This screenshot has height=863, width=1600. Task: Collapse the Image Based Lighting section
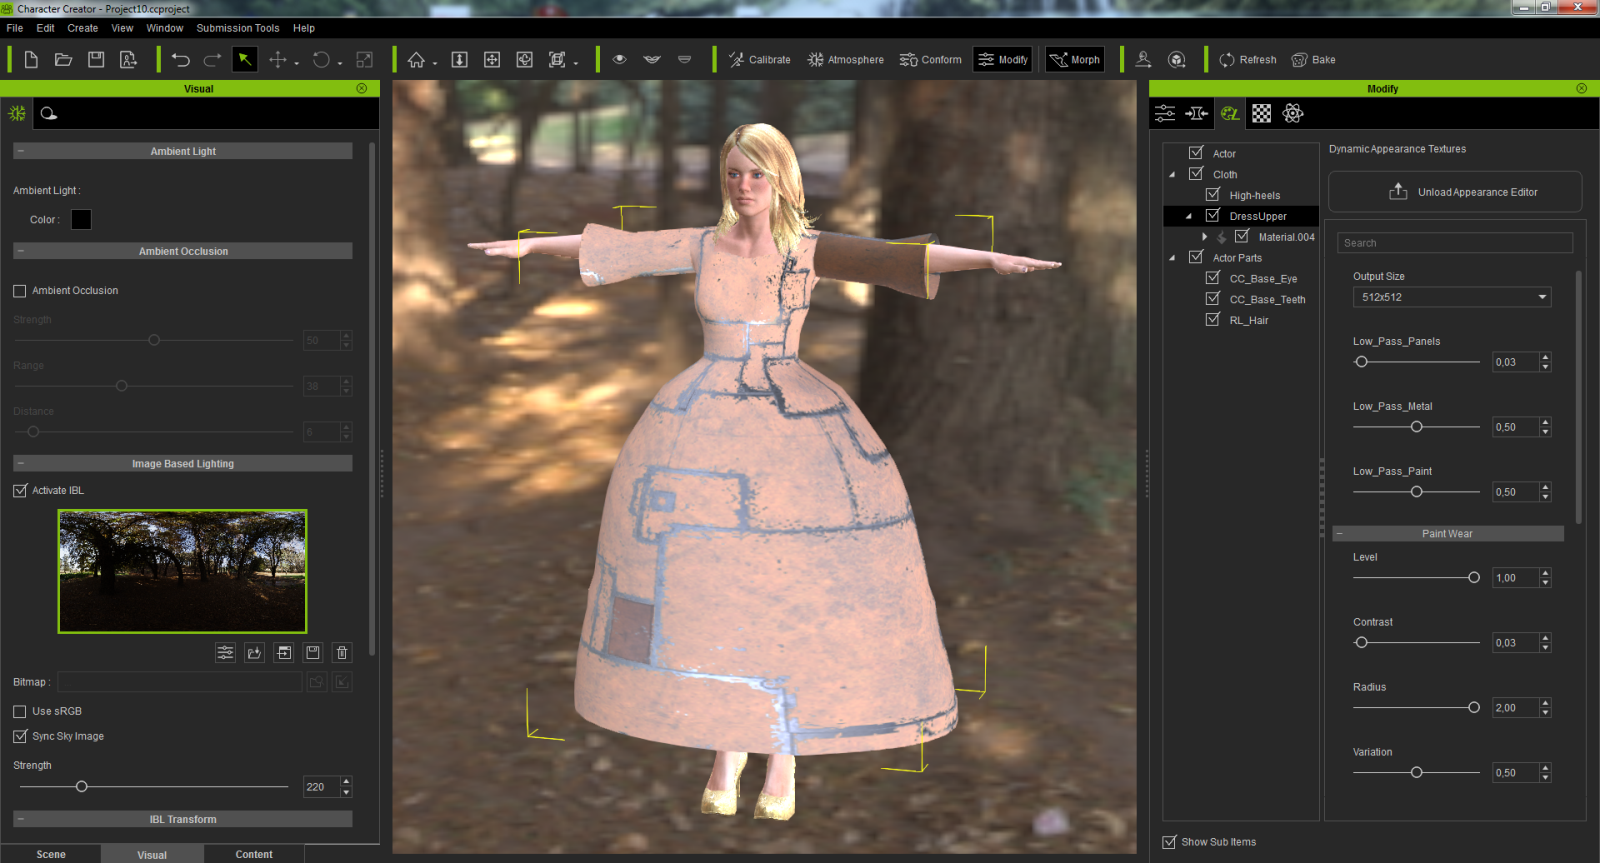pyautogui.click(x=20, y=464)
